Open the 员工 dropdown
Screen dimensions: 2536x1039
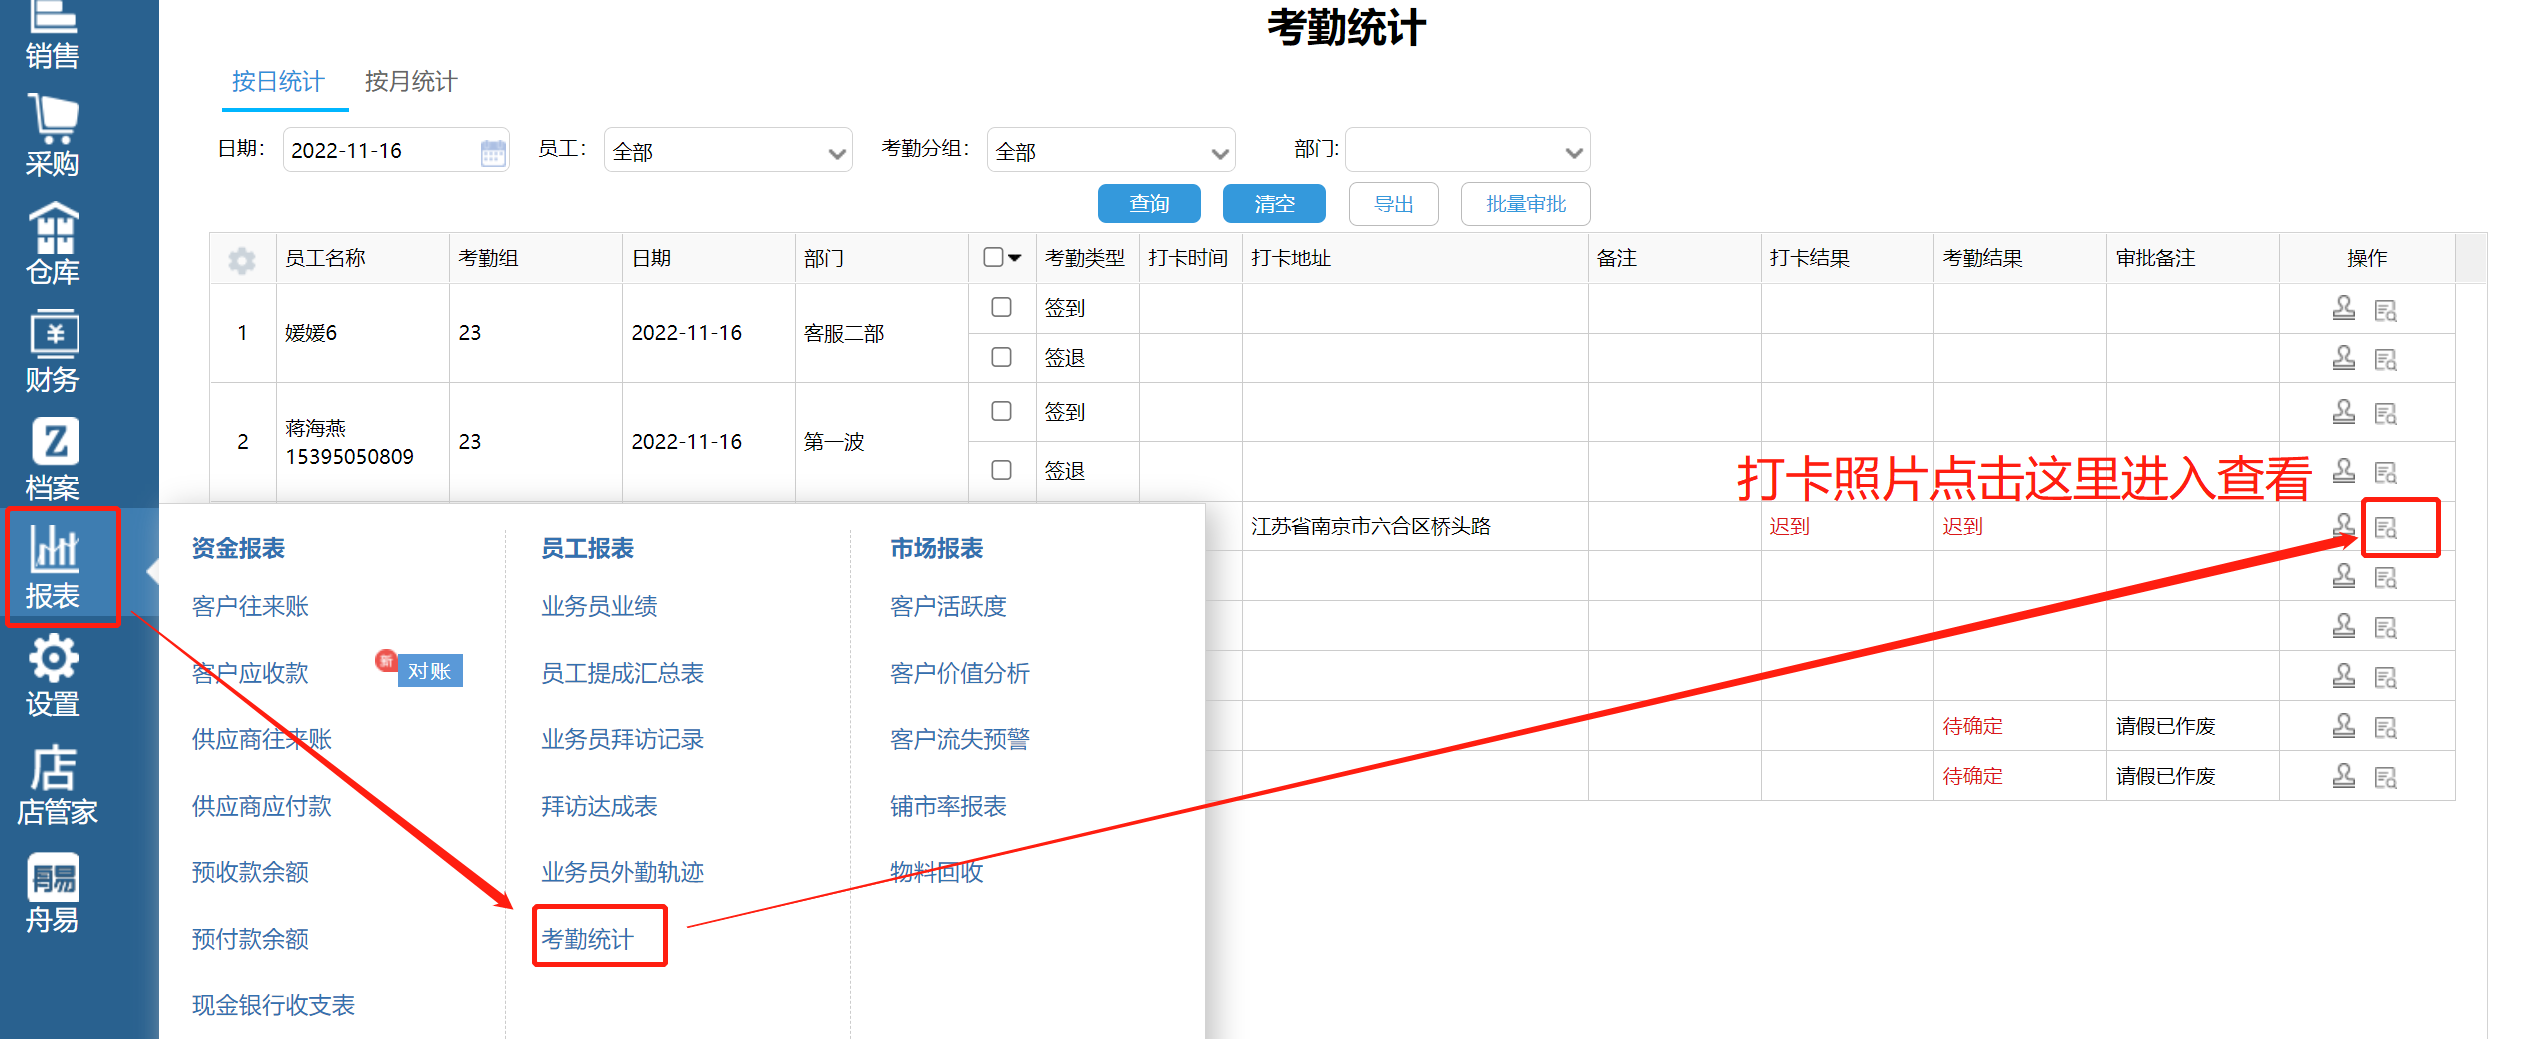coord(728,150)
